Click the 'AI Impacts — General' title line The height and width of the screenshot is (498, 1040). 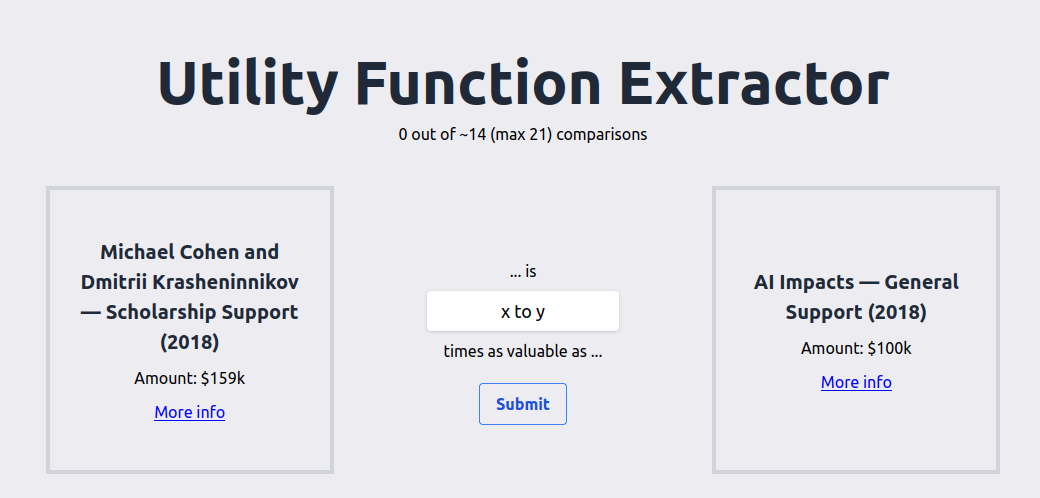[856, 282]
